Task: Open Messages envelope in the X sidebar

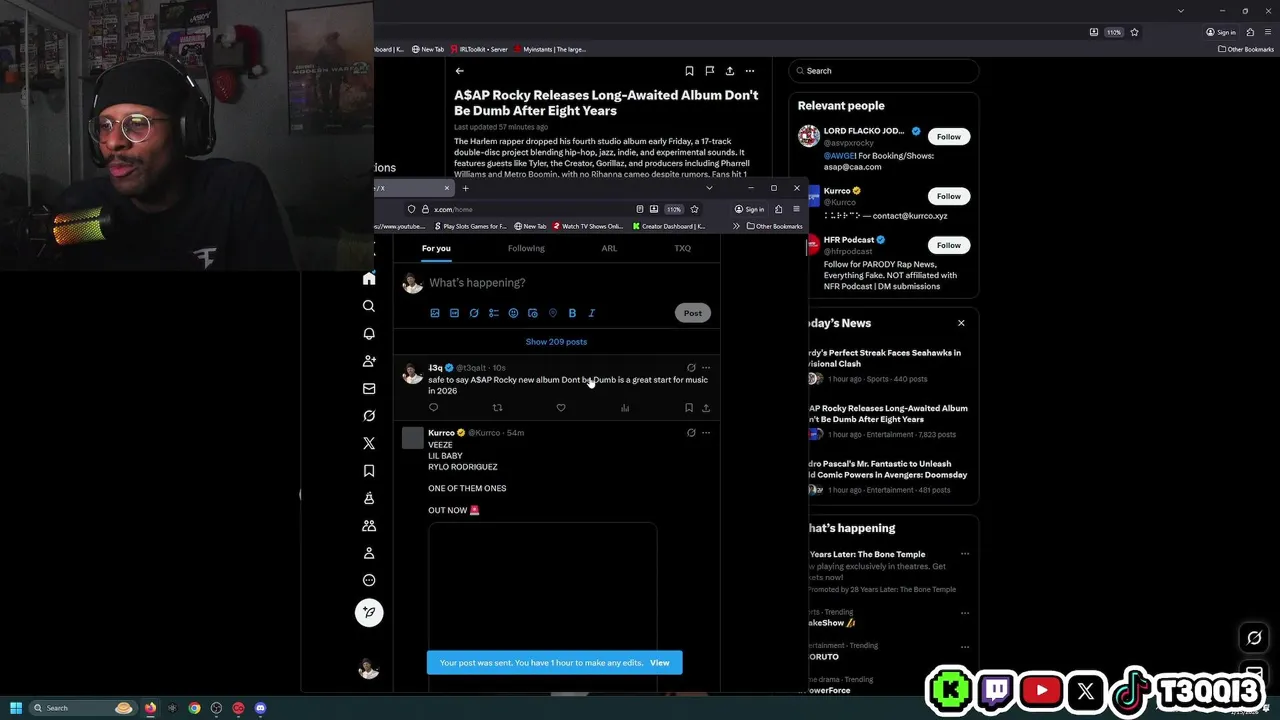Action: 369,388
